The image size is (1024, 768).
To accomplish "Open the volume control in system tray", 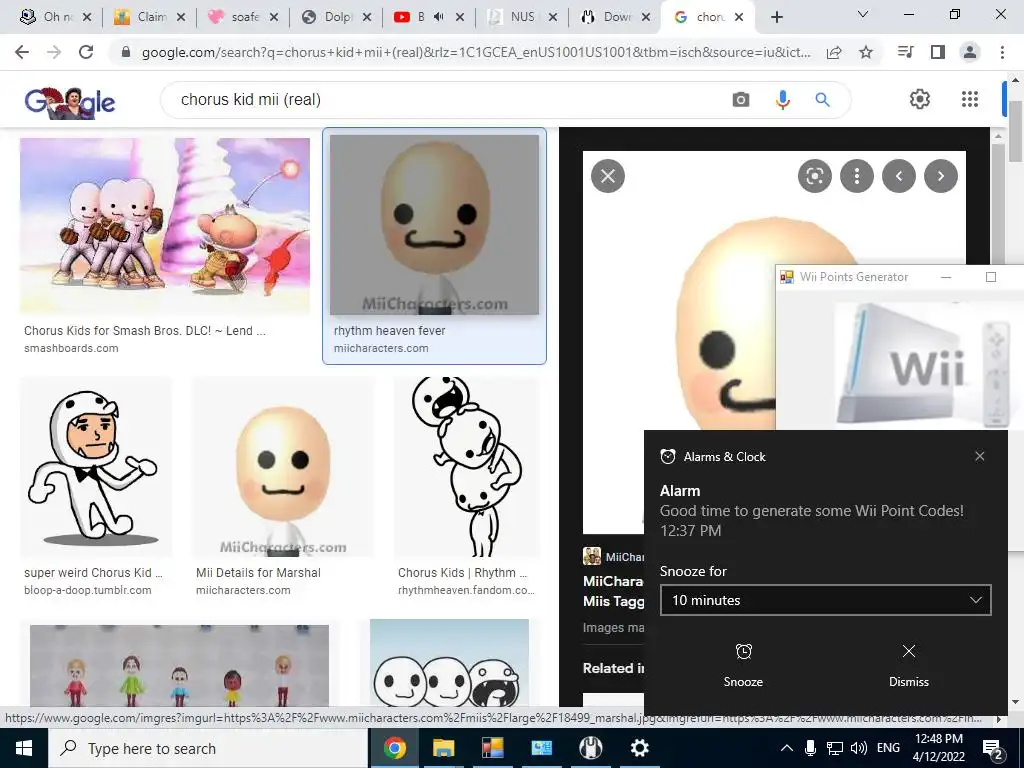I will 859,748.
